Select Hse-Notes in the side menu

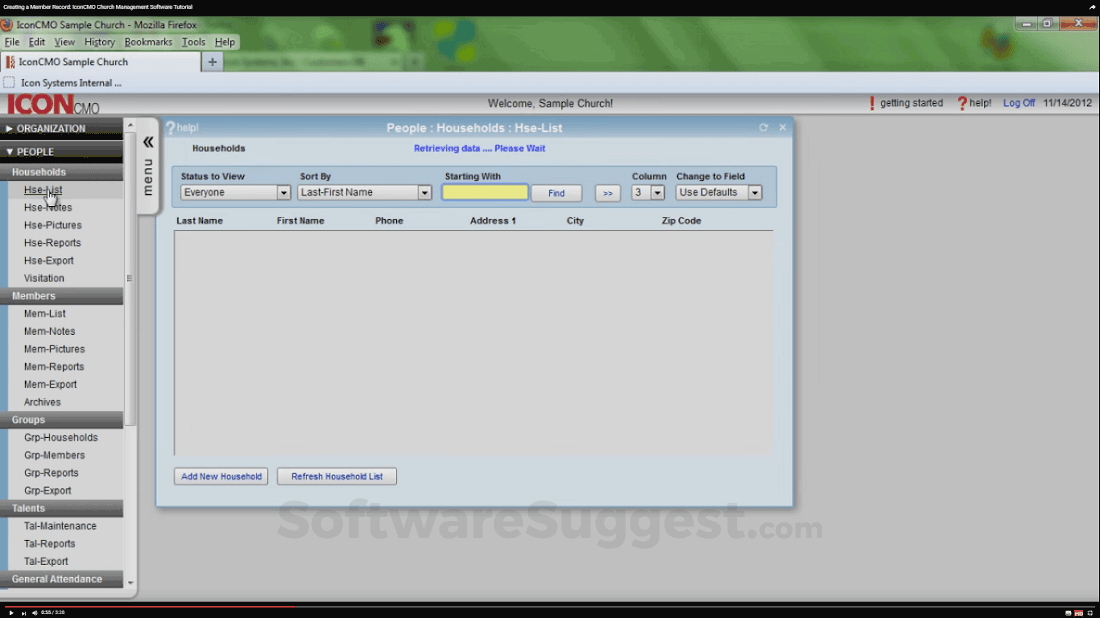tap(48, 208)
